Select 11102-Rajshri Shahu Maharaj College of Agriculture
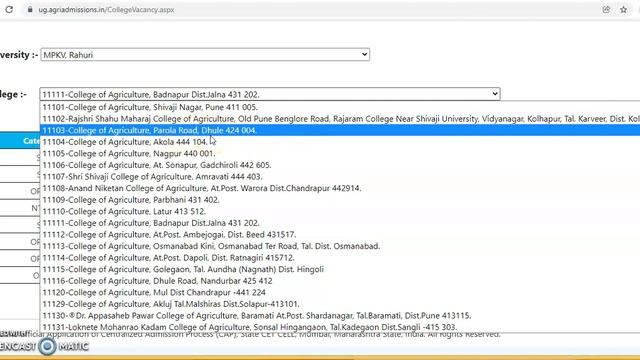The image size is (640, 360). [x=340, y=119]
